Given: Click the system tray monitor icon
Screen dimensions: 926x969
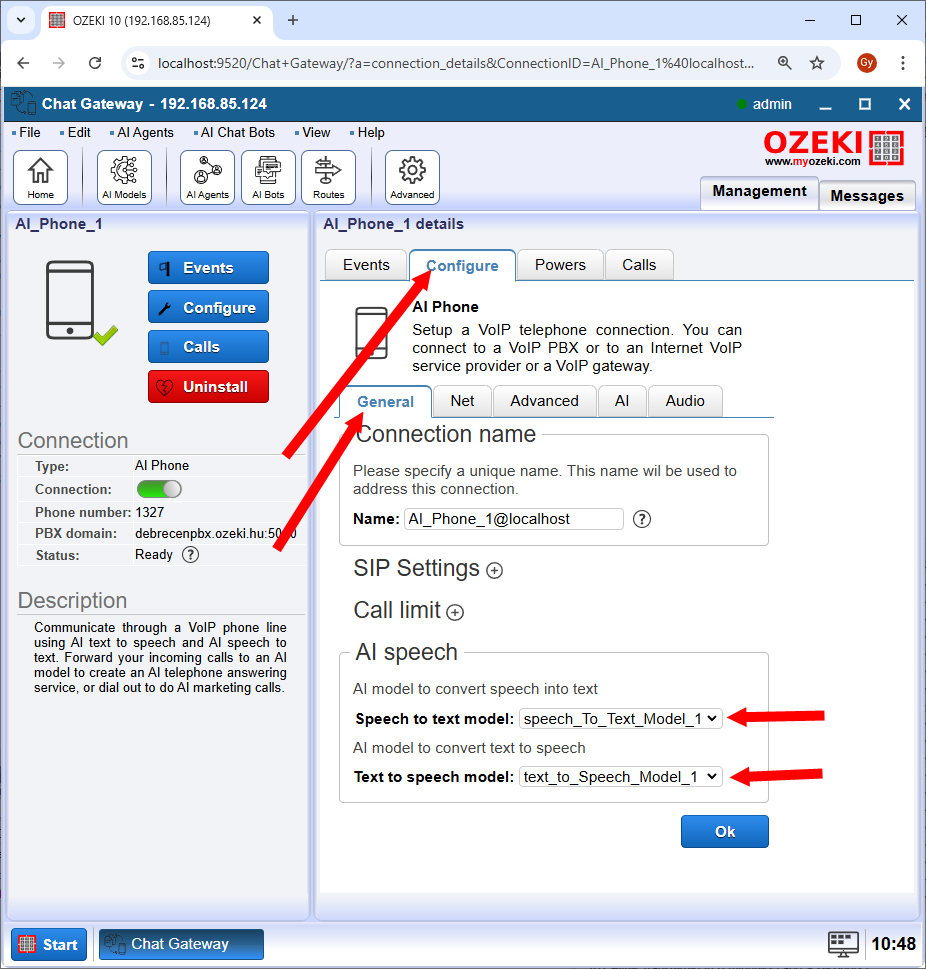Looking at the screenshot, I should coord(843,944).
